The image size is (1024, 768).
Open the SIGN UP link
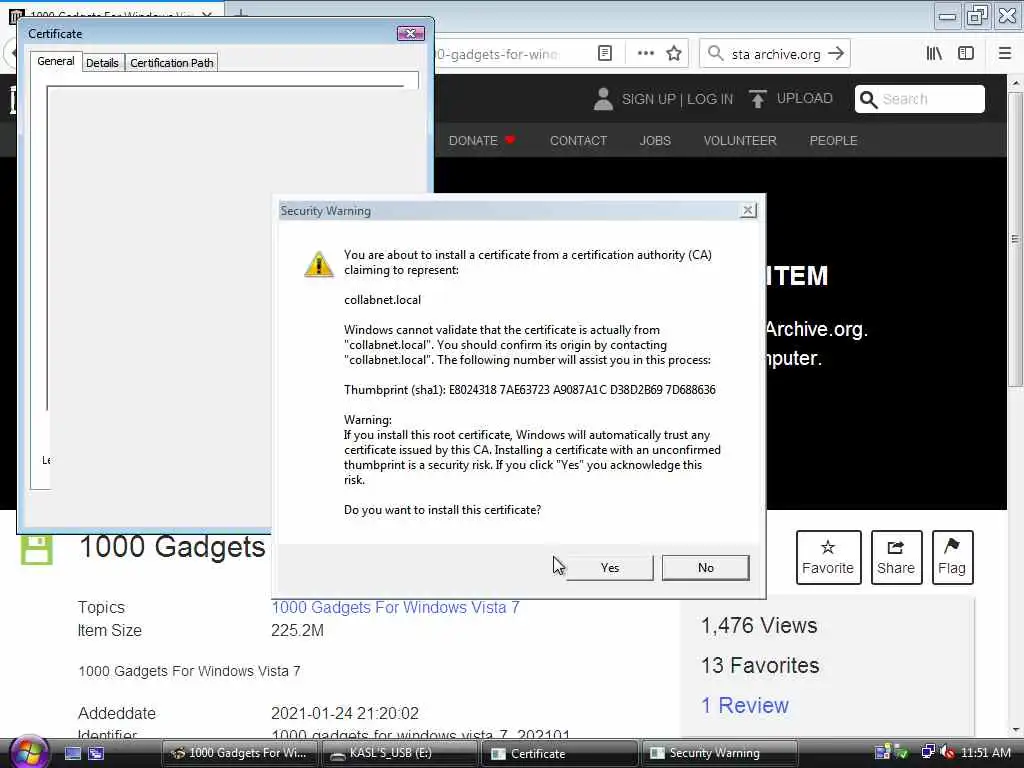point(648,99)
